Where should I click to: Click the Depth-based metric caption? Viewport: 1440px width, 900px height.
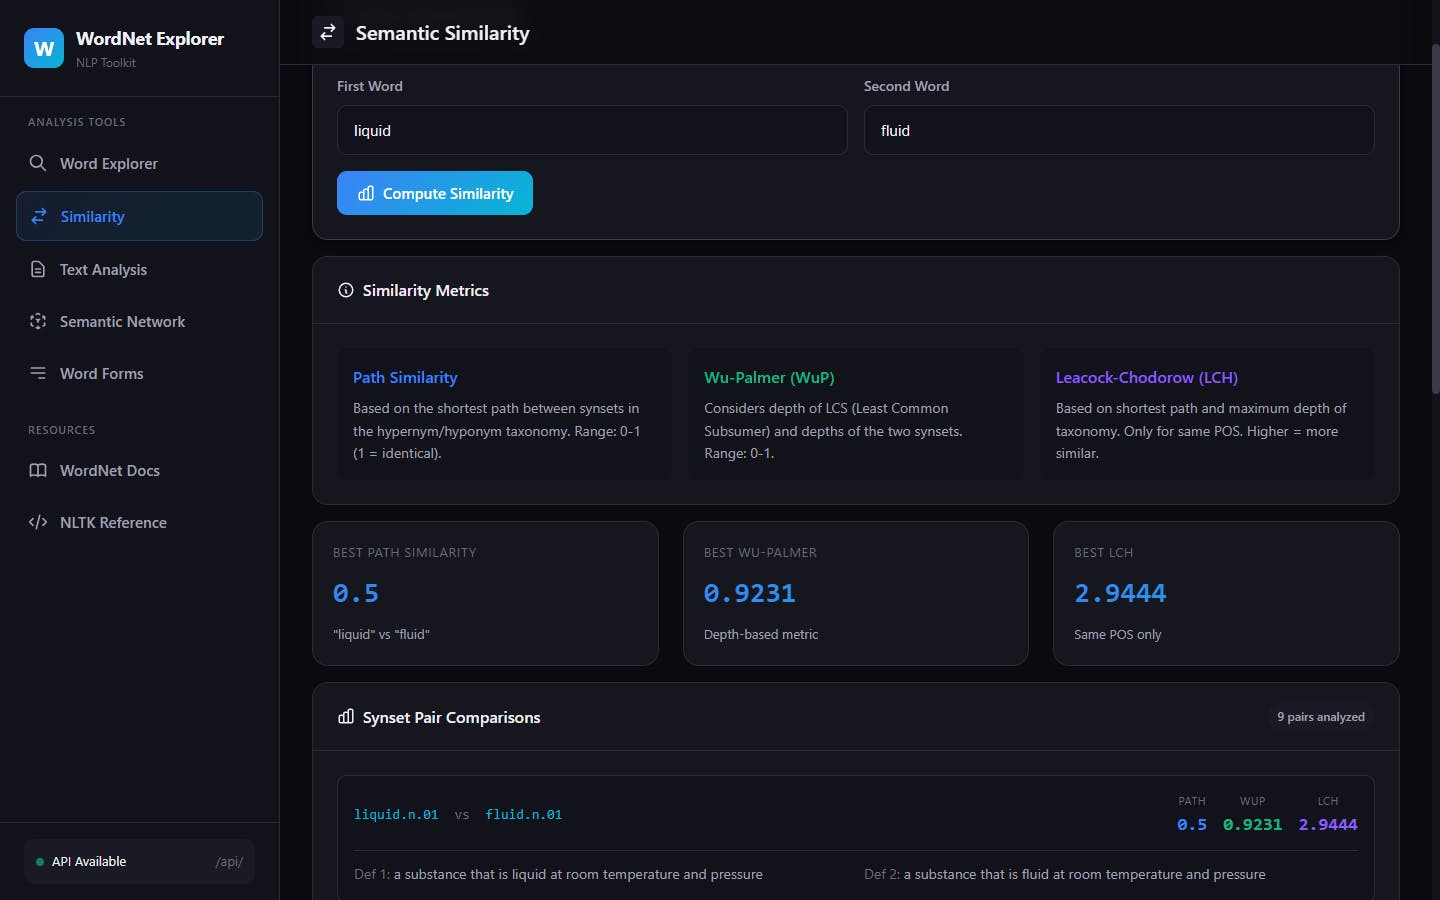pos(761,634)
